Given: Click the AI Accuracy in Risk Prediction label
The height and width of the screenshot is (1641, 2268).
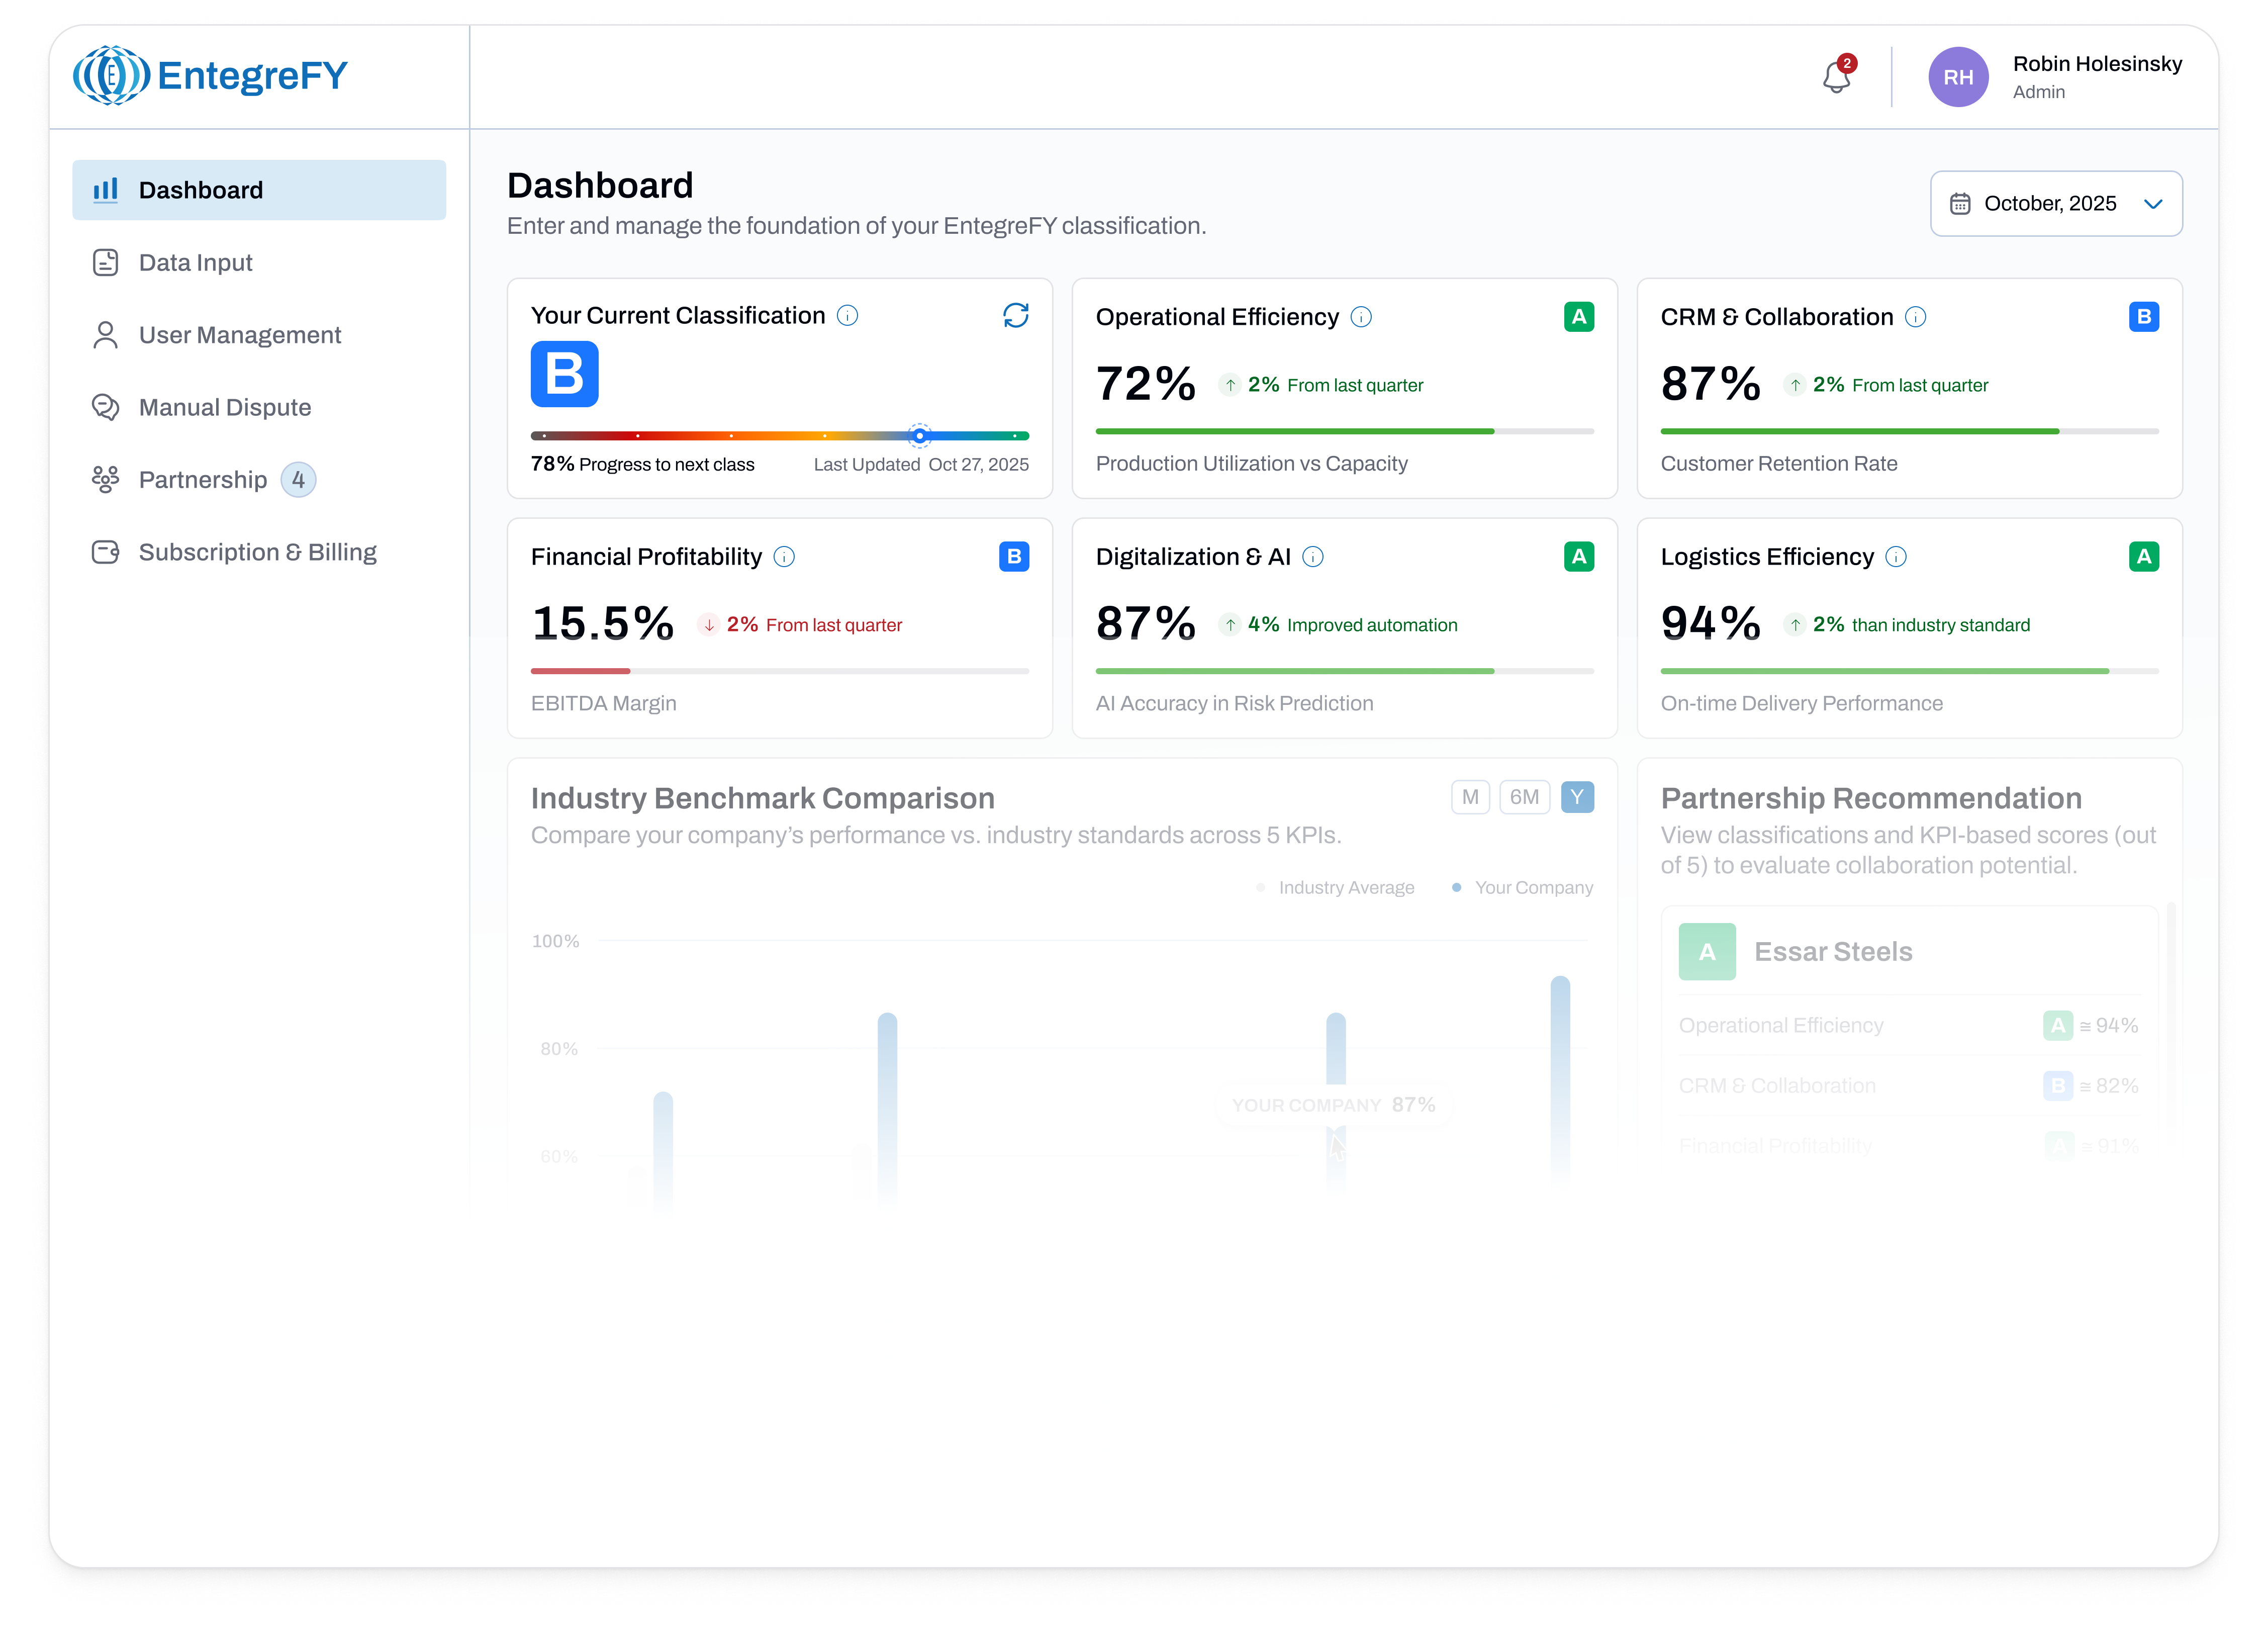Looking at the screenshot, I should click(1234, 704).
